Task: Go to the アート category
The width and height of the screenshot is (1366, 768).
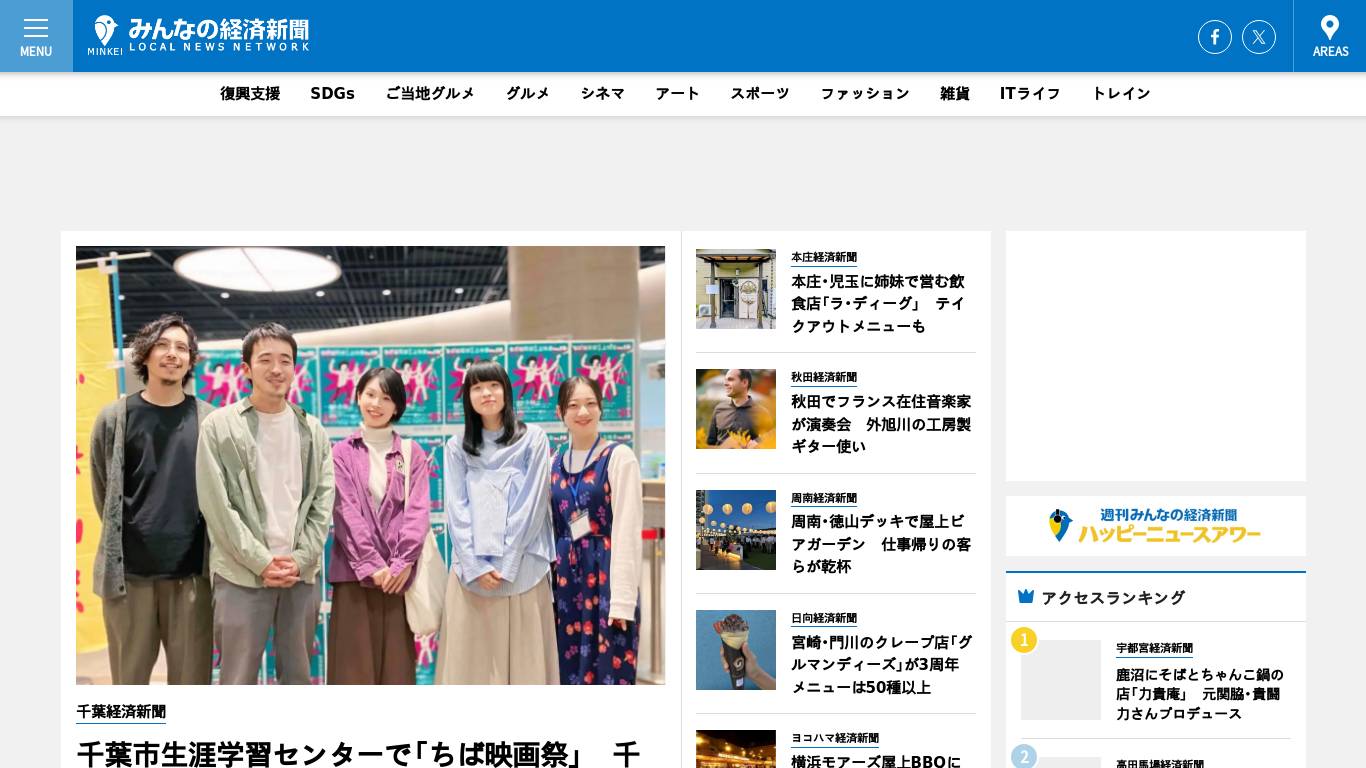Action: pyautogui.click(x=678, y=93)
